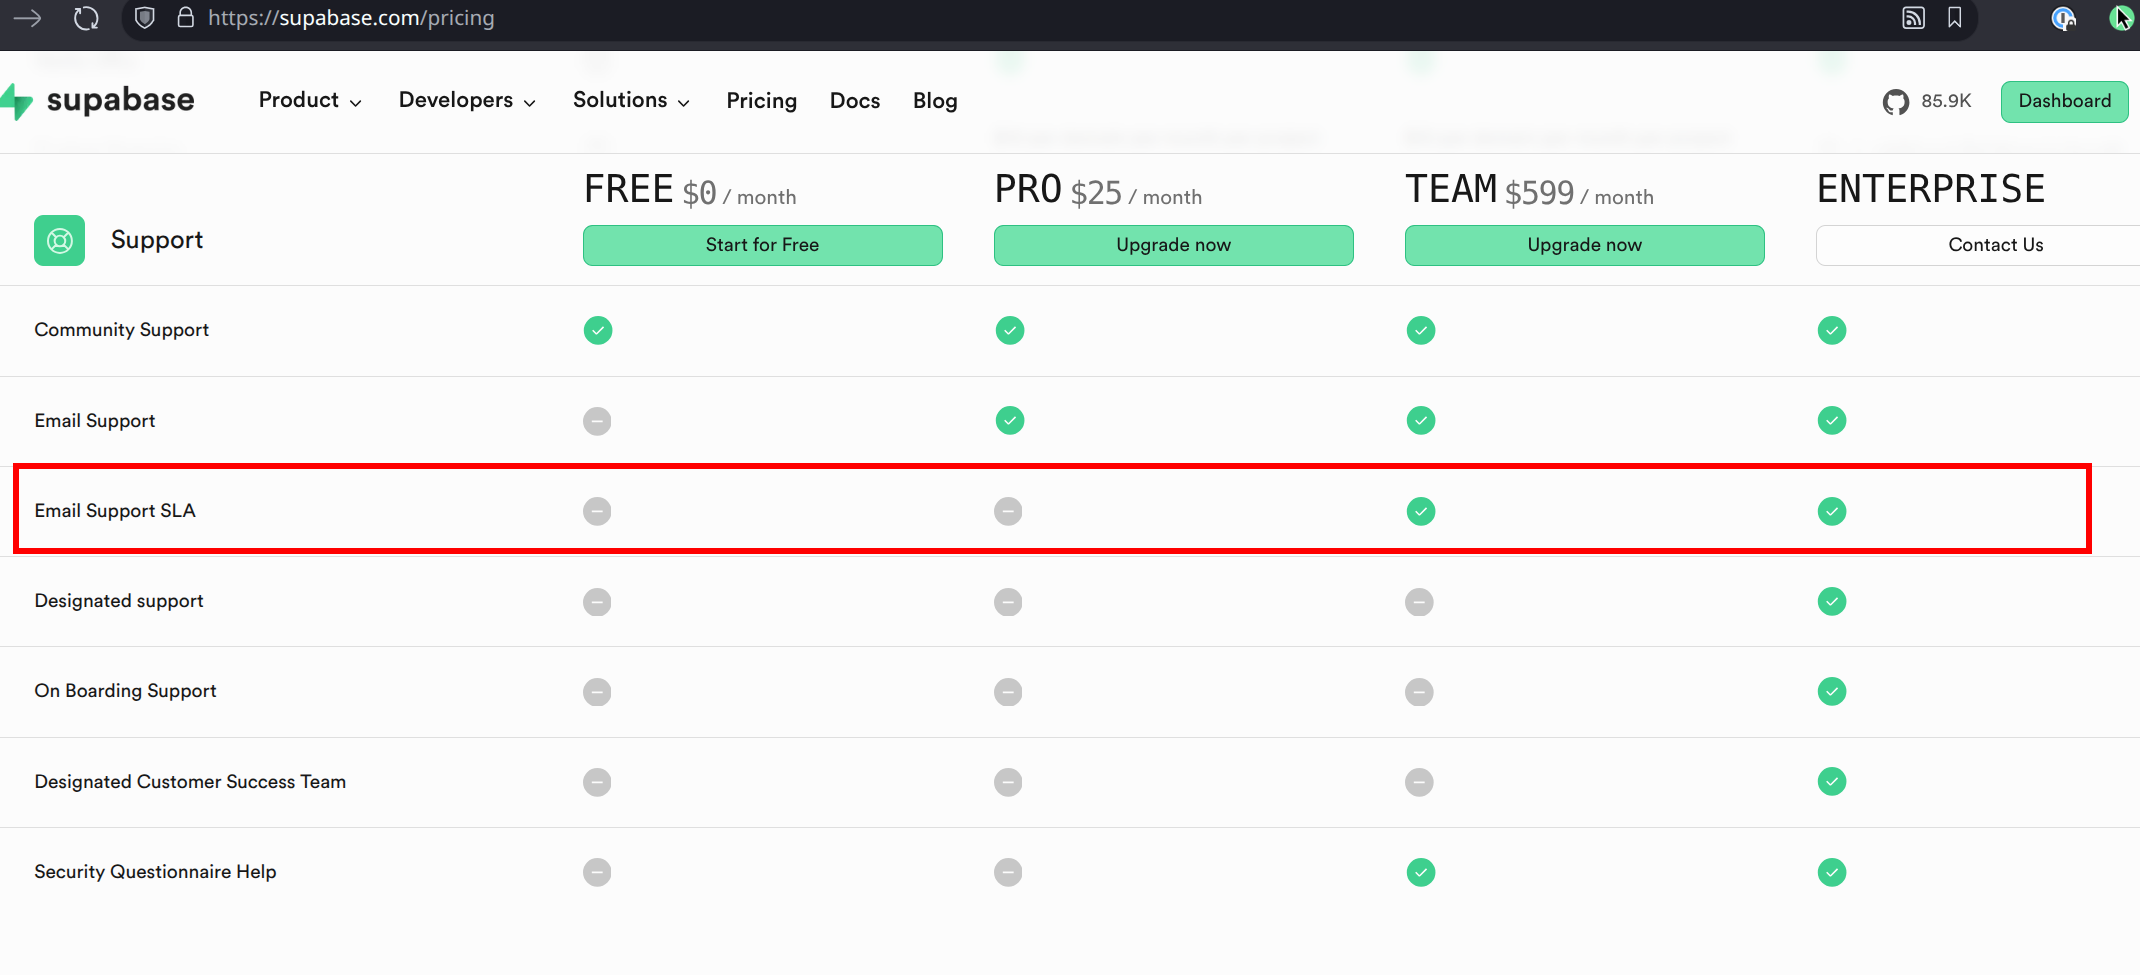Expand the Solutions menu
Screen dimensions: 2140x975
pos(631,100)
